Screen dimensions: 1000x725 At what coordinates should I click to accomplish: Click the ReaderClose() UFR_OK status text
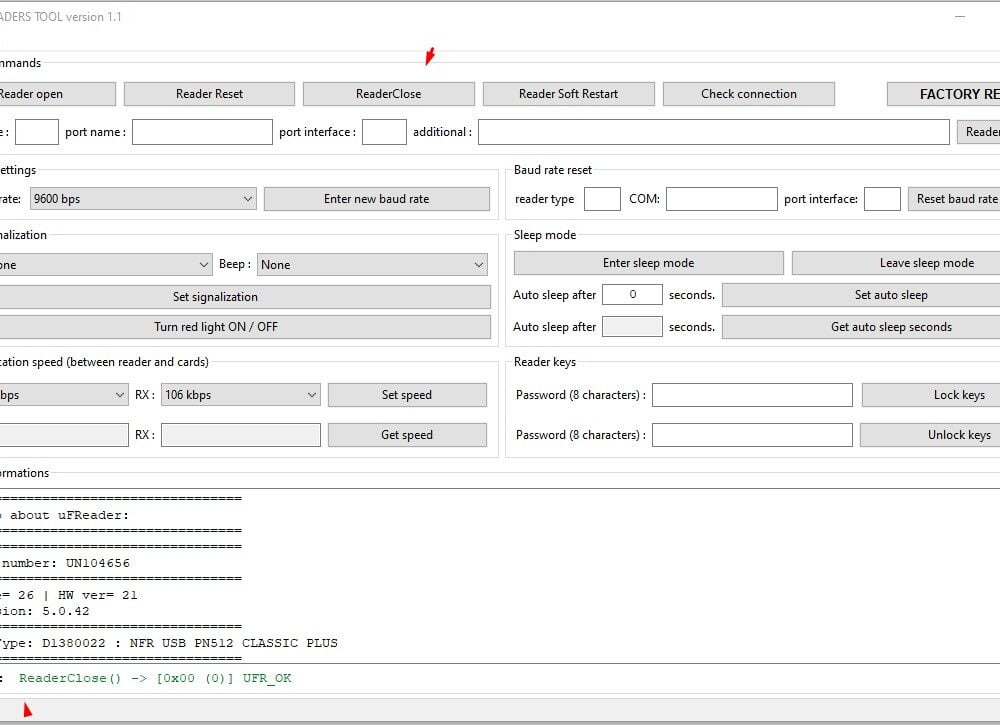tap(155, 678)
